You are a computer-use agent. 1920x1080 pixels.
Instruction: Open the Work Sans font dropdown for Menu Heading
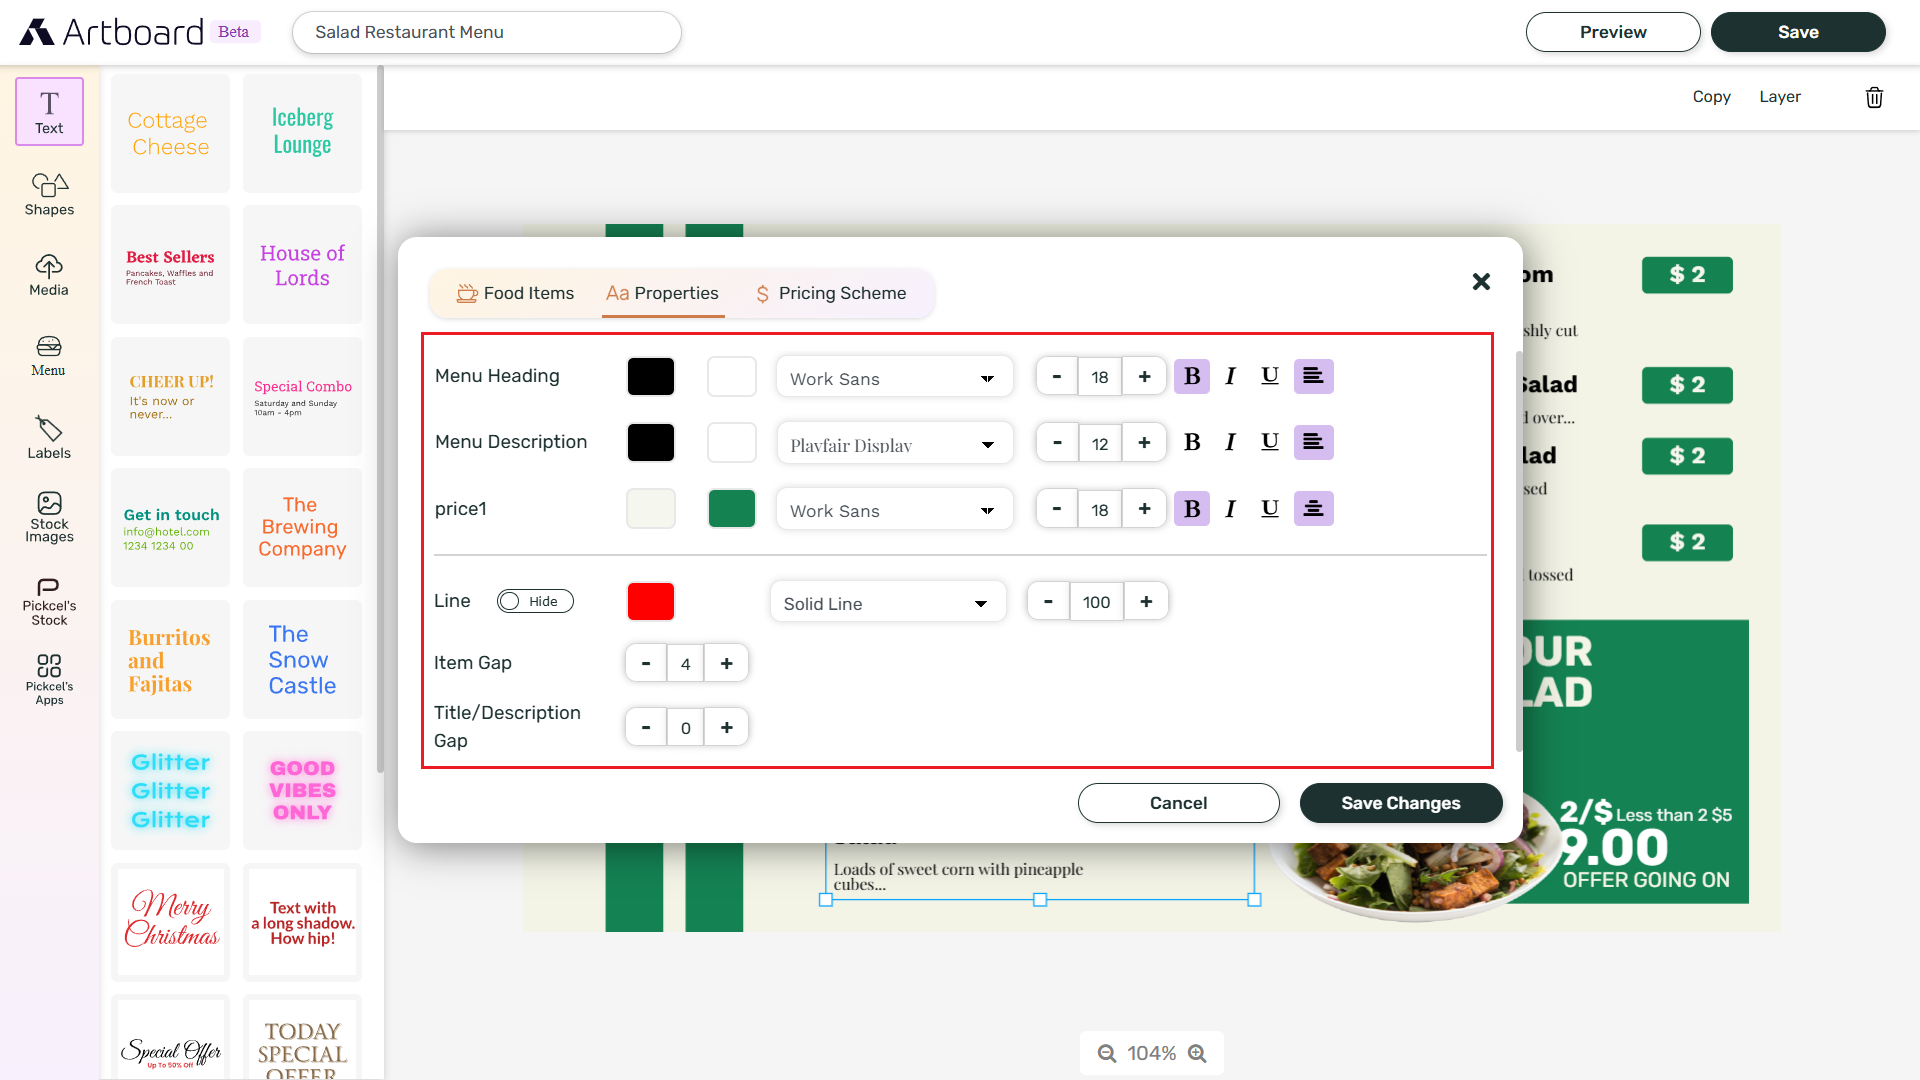click(x=893, y=377)
